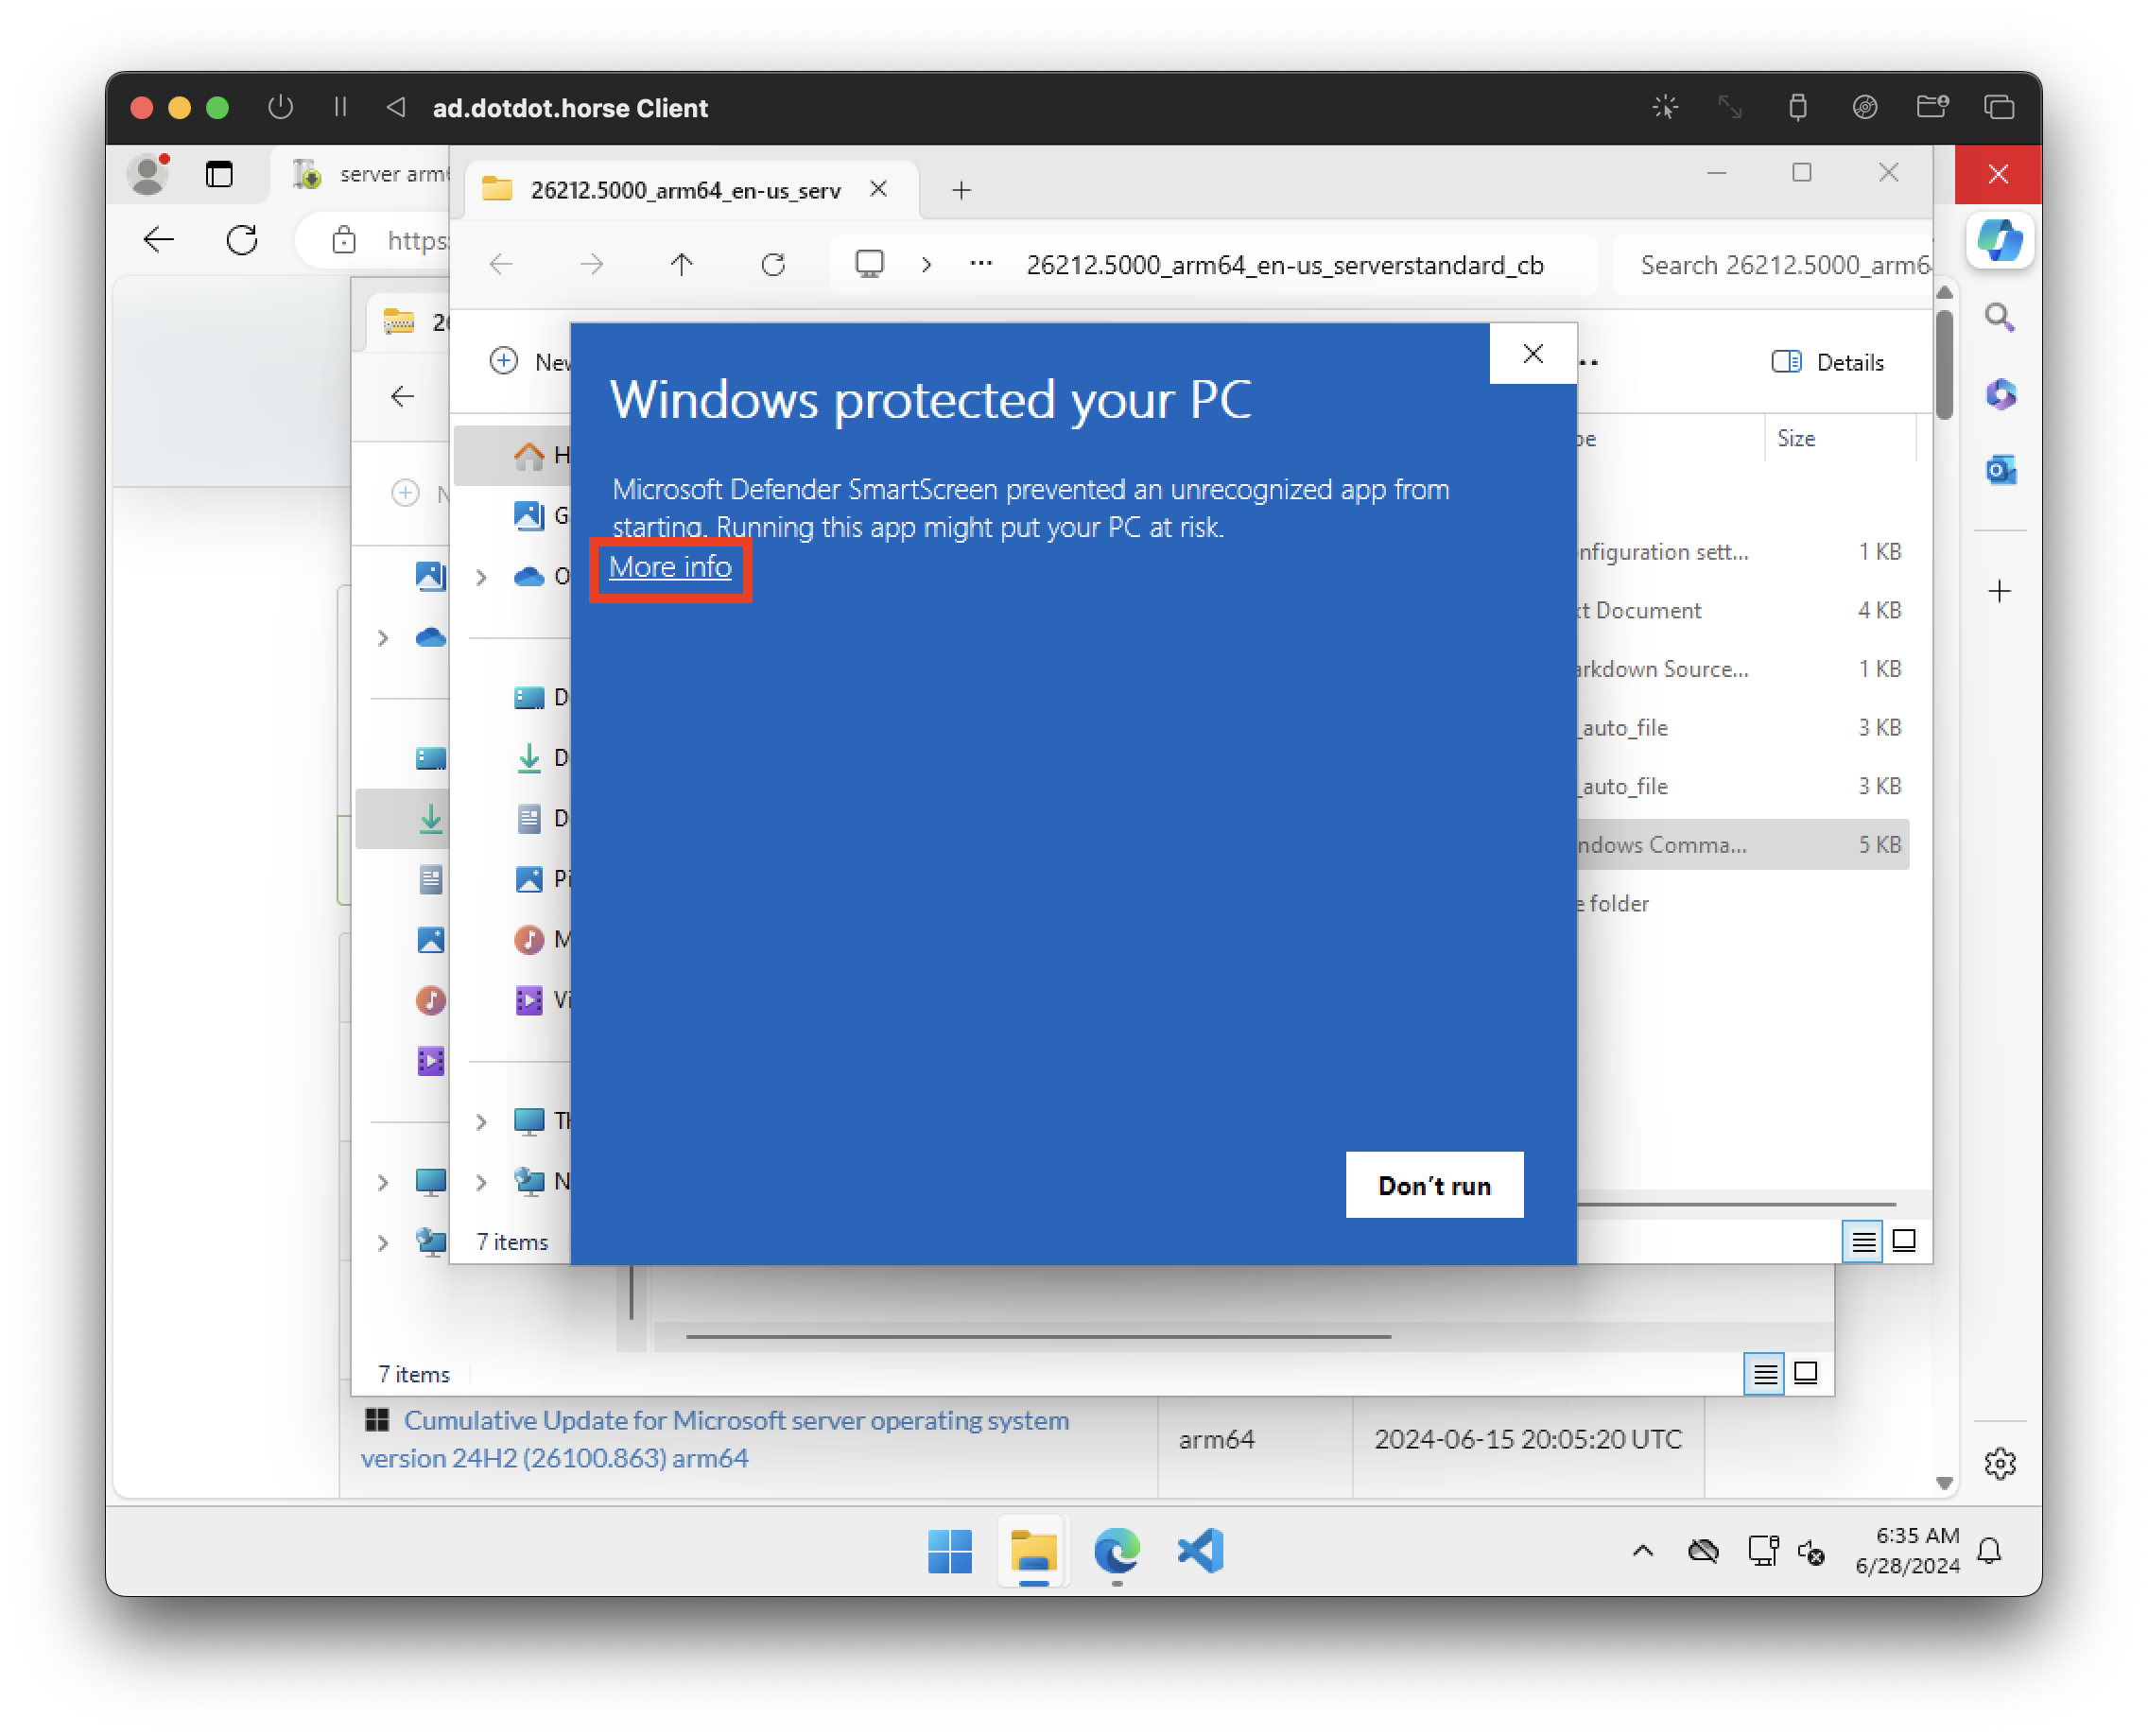Open the Windows Start menu
Viewport: 2148px width, 1736px height.
click(x=949, y=1551)
